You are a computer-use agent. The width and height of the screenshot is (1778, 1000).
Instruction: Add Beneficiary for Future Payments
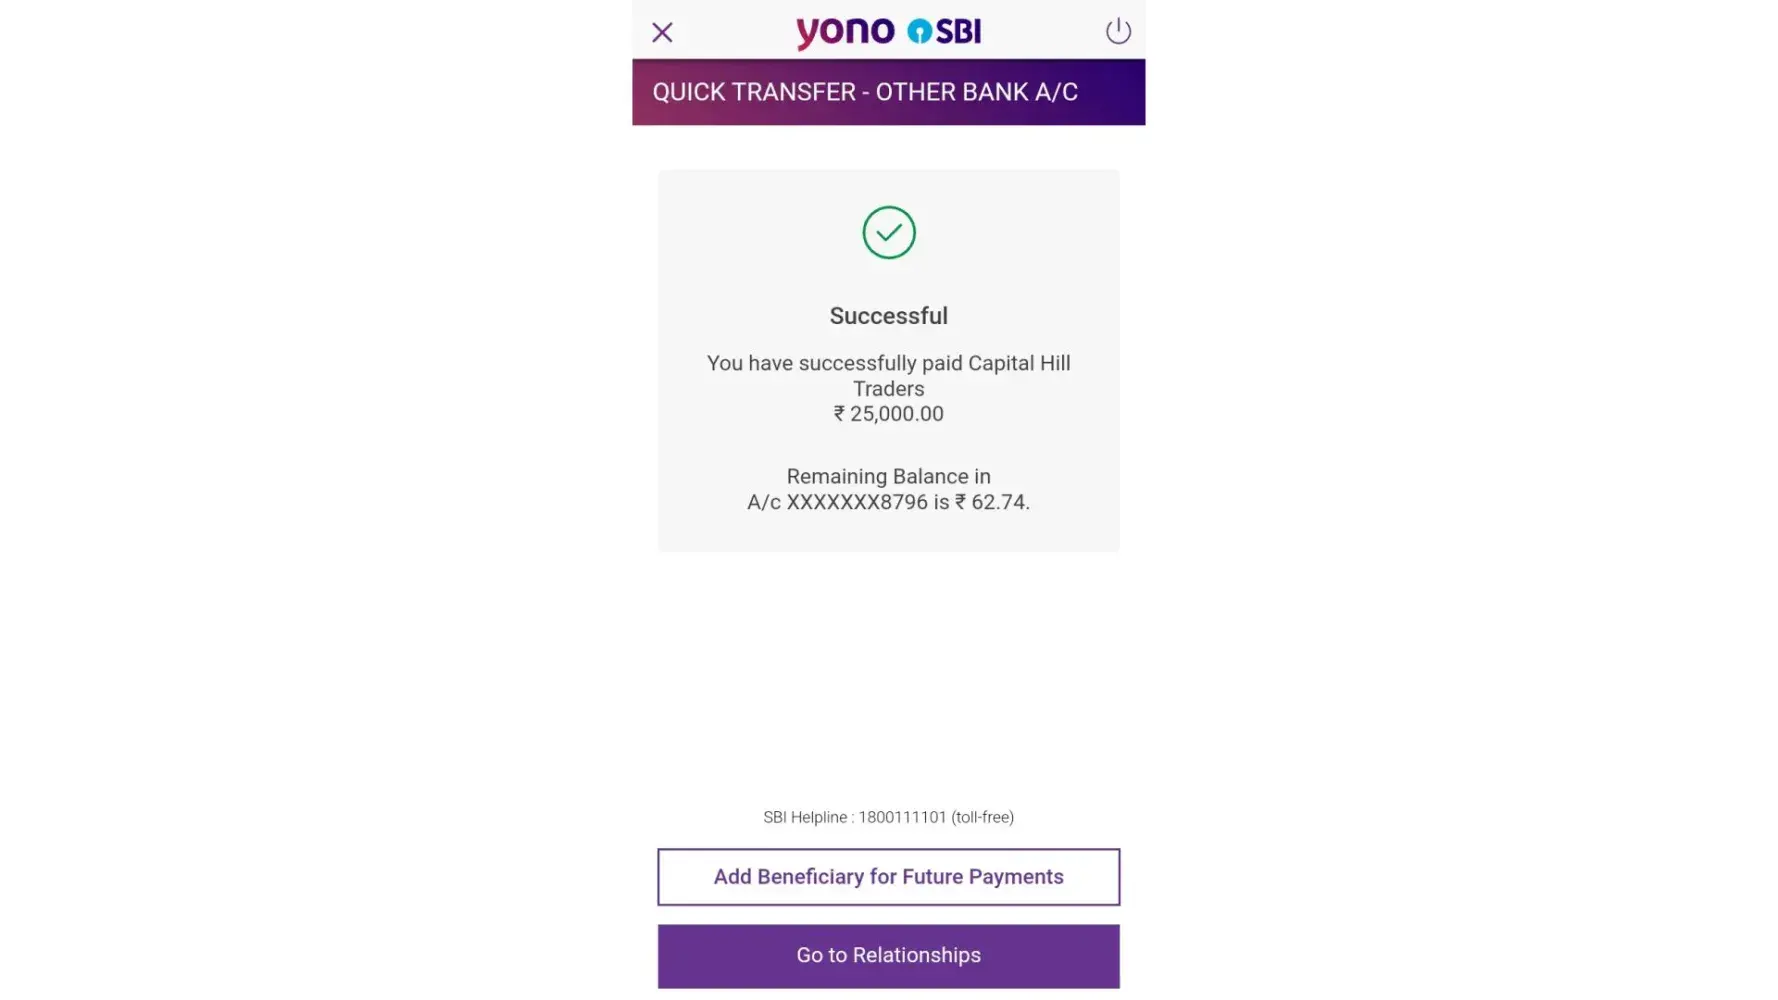click(x=888, y=877)
